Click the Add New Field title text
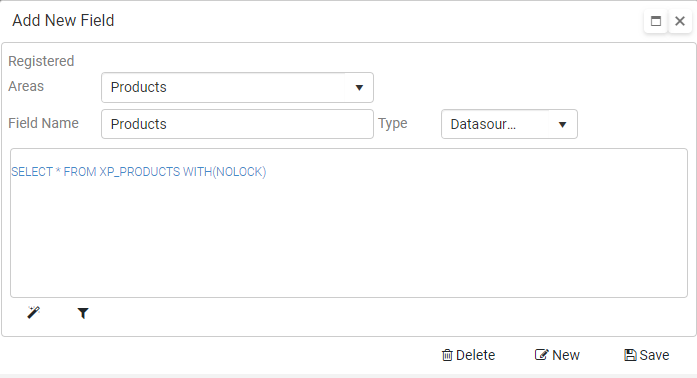Screen dimensions: 697x378 63,20
